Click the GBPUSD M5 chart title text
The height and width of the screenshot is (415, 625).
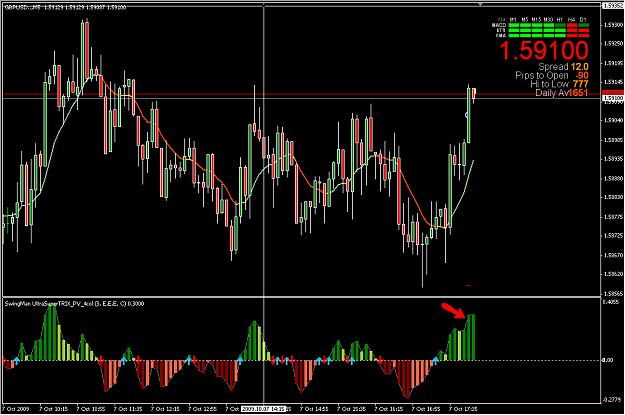pos(65,7)
